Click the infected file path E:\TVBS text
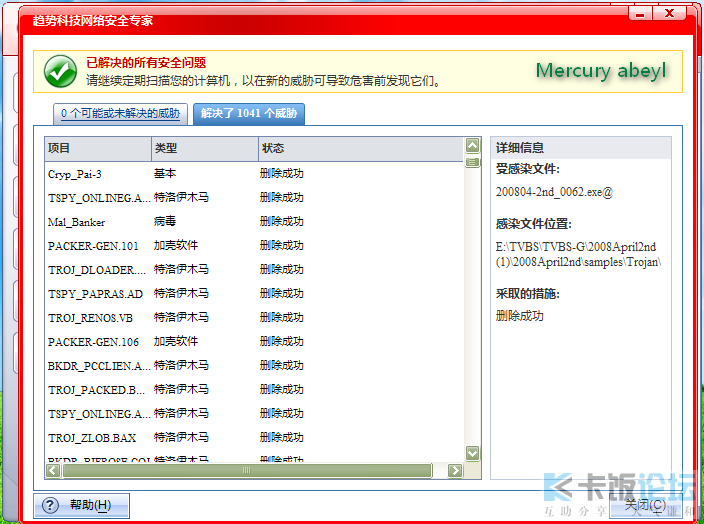 coord(578,255)
